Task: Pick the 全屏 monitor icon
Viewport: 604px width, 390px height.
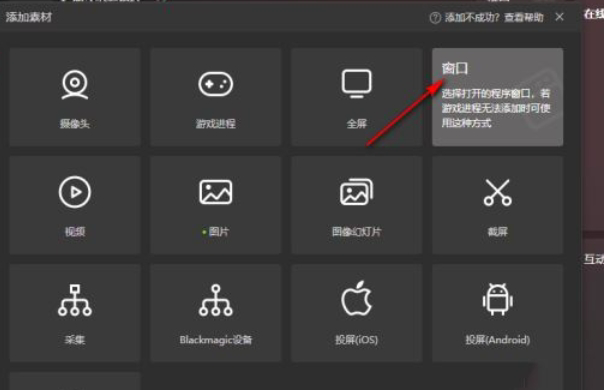Action: [x=357, y=84]
